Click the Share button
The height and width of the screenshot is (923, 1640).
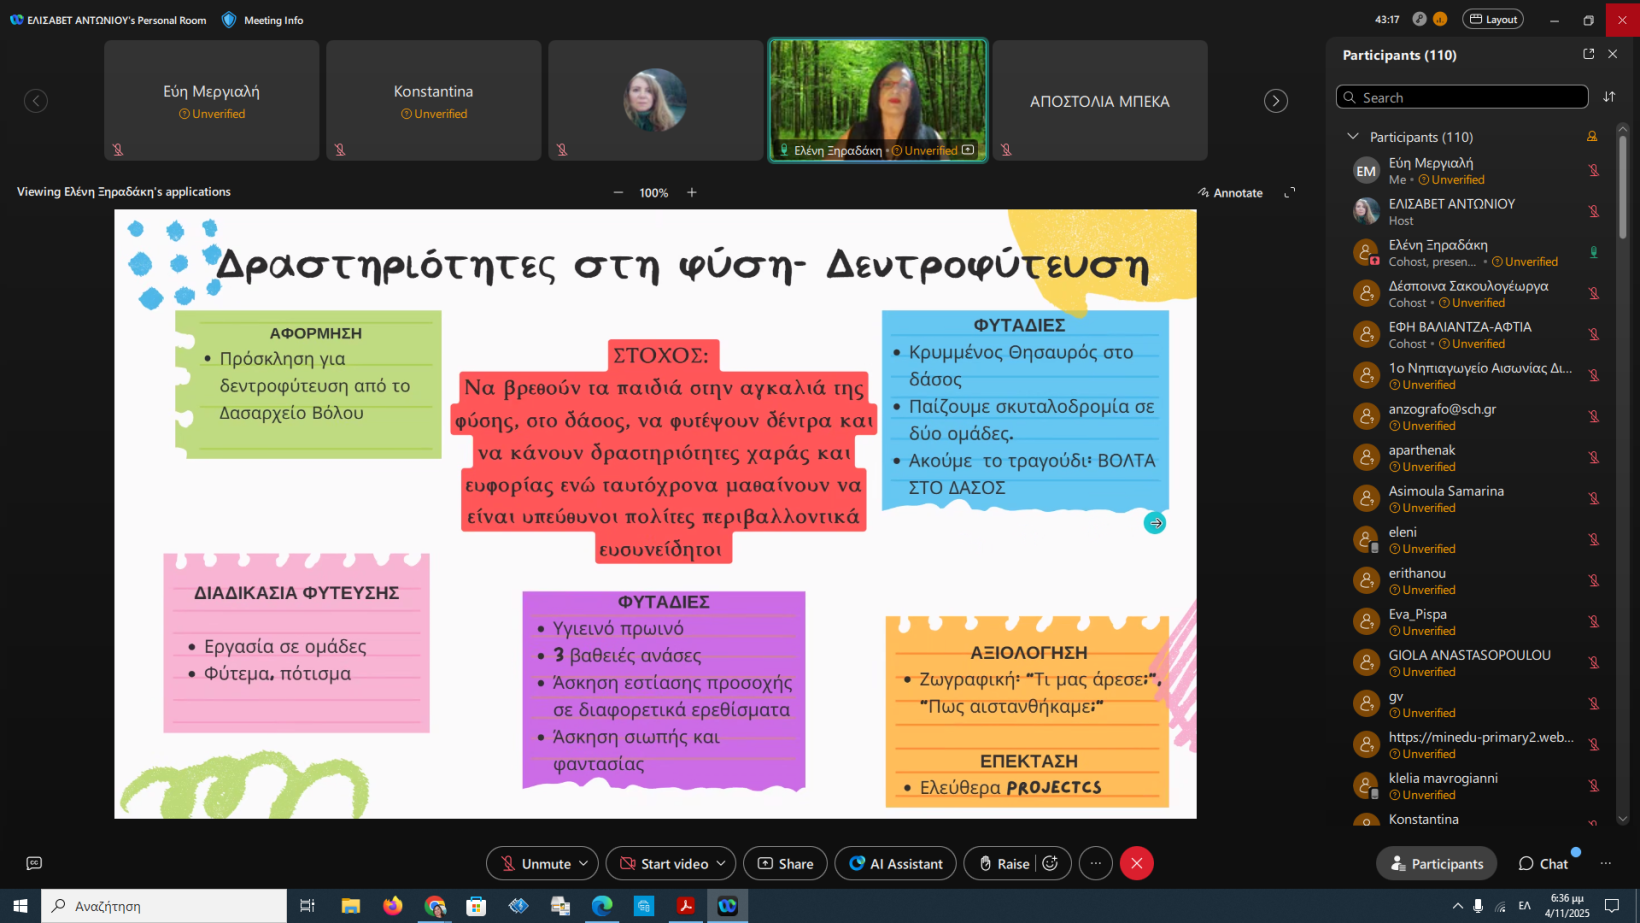(x=785, y=863)
